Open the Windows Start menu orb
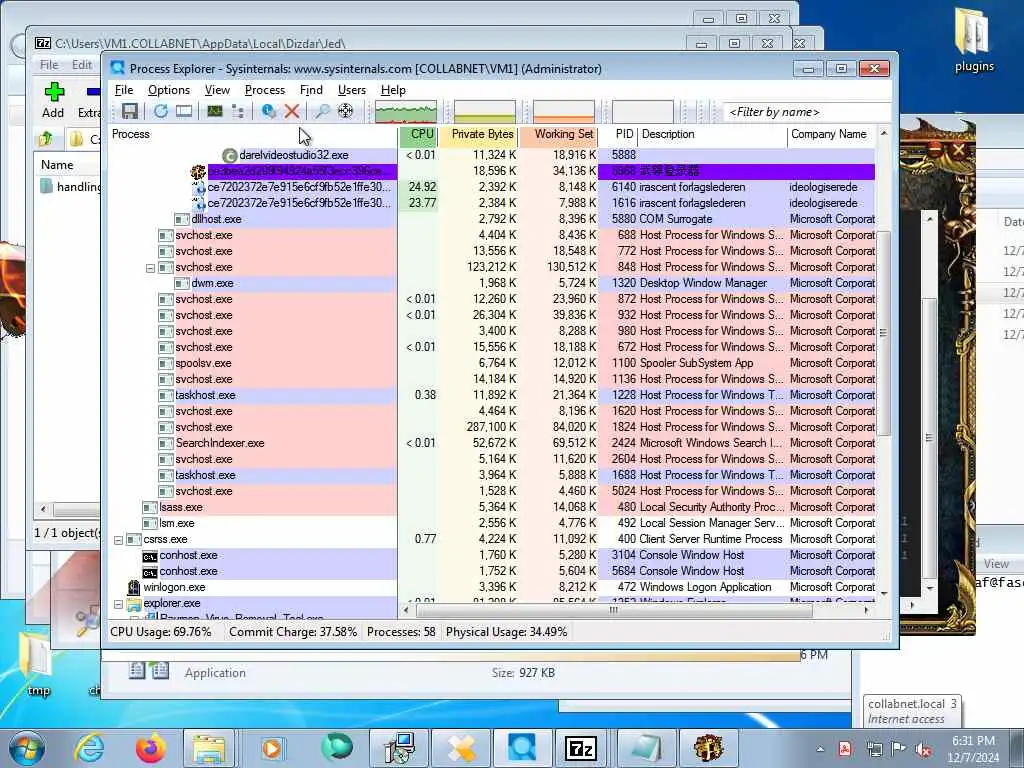The width and height of the screenshot is (1024, 768). coord(27,748)
